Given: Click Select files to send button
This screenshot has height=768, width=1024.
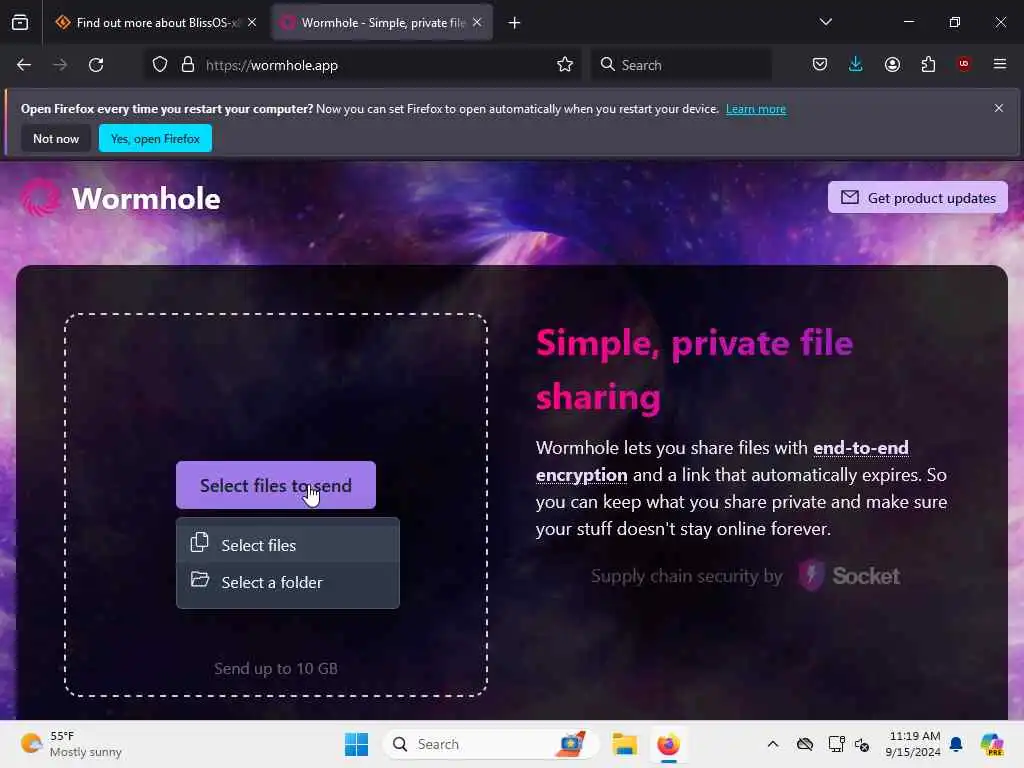Looking at the screenshot, I should click(276, 485).
